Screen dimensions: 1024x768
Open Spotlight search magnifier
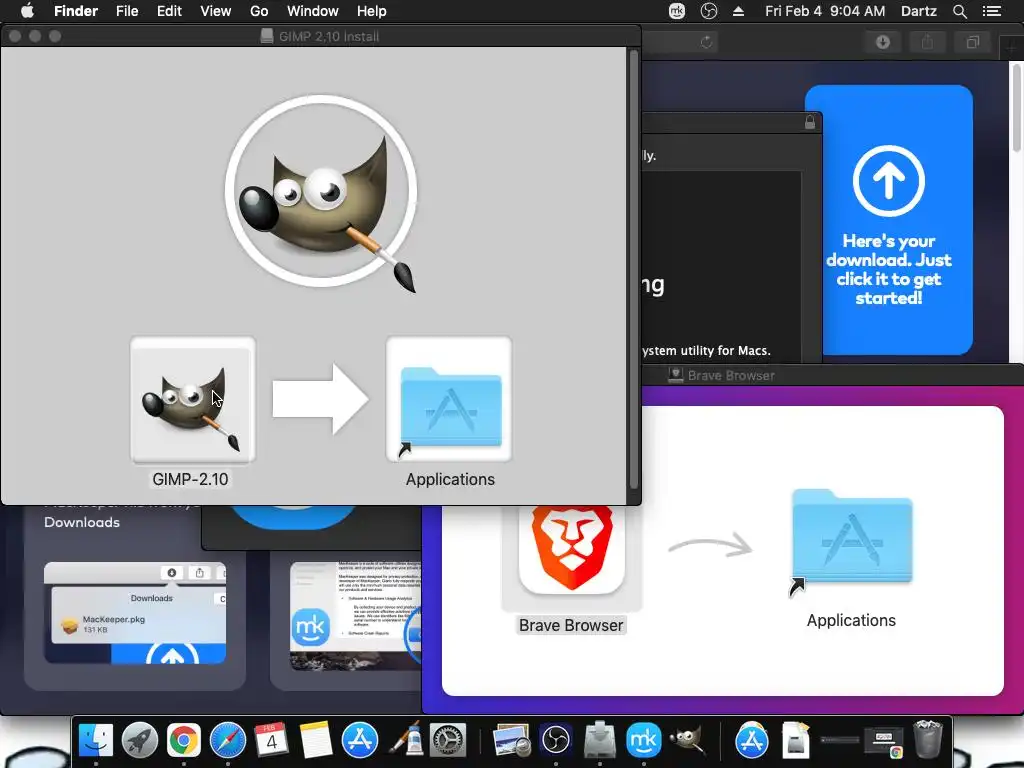pyautogui.click(x=959, y=11)
